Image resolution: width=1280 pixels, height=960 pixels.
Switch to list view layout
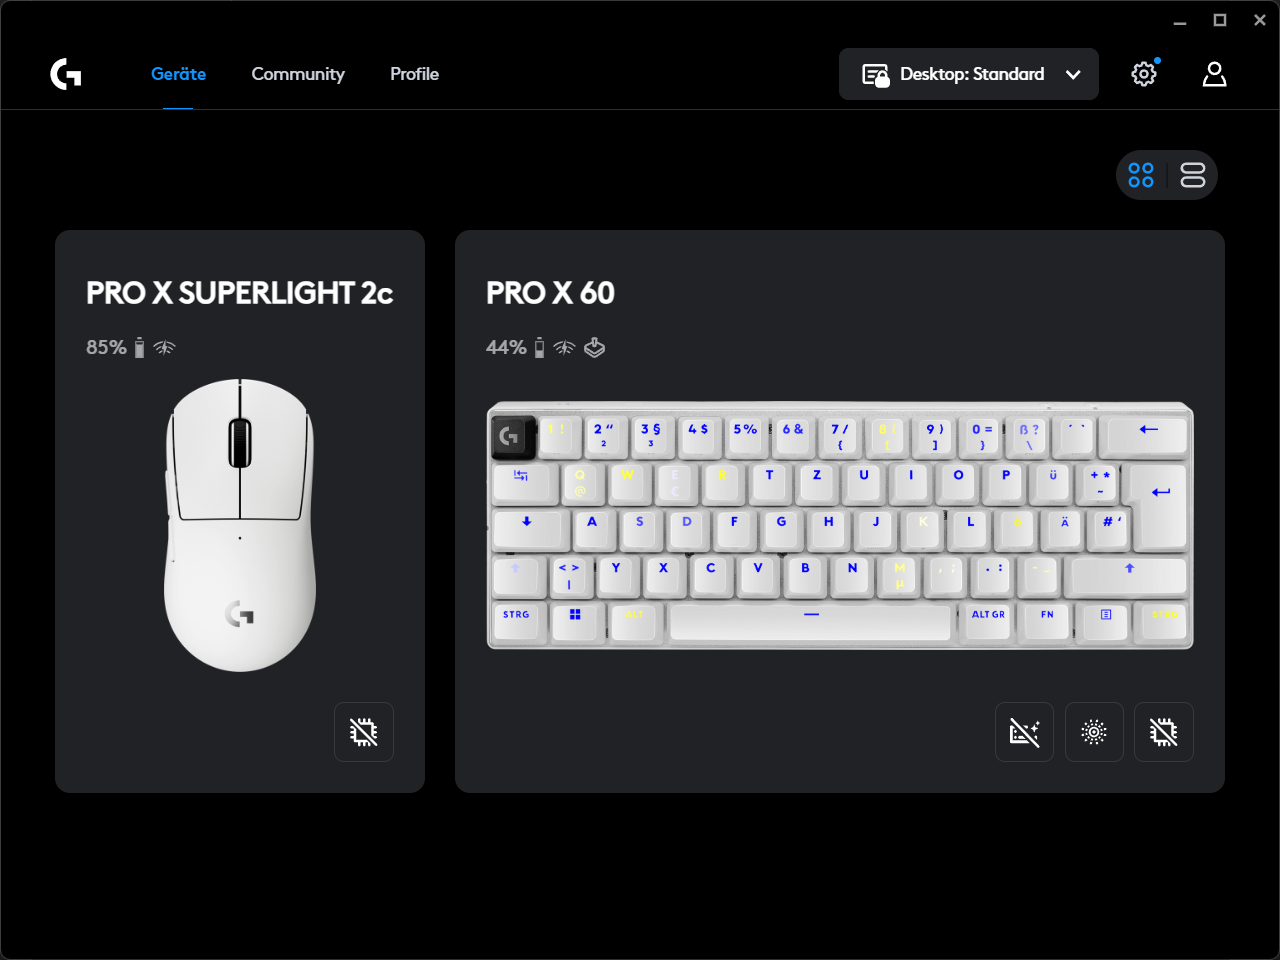coord(1193,175)
